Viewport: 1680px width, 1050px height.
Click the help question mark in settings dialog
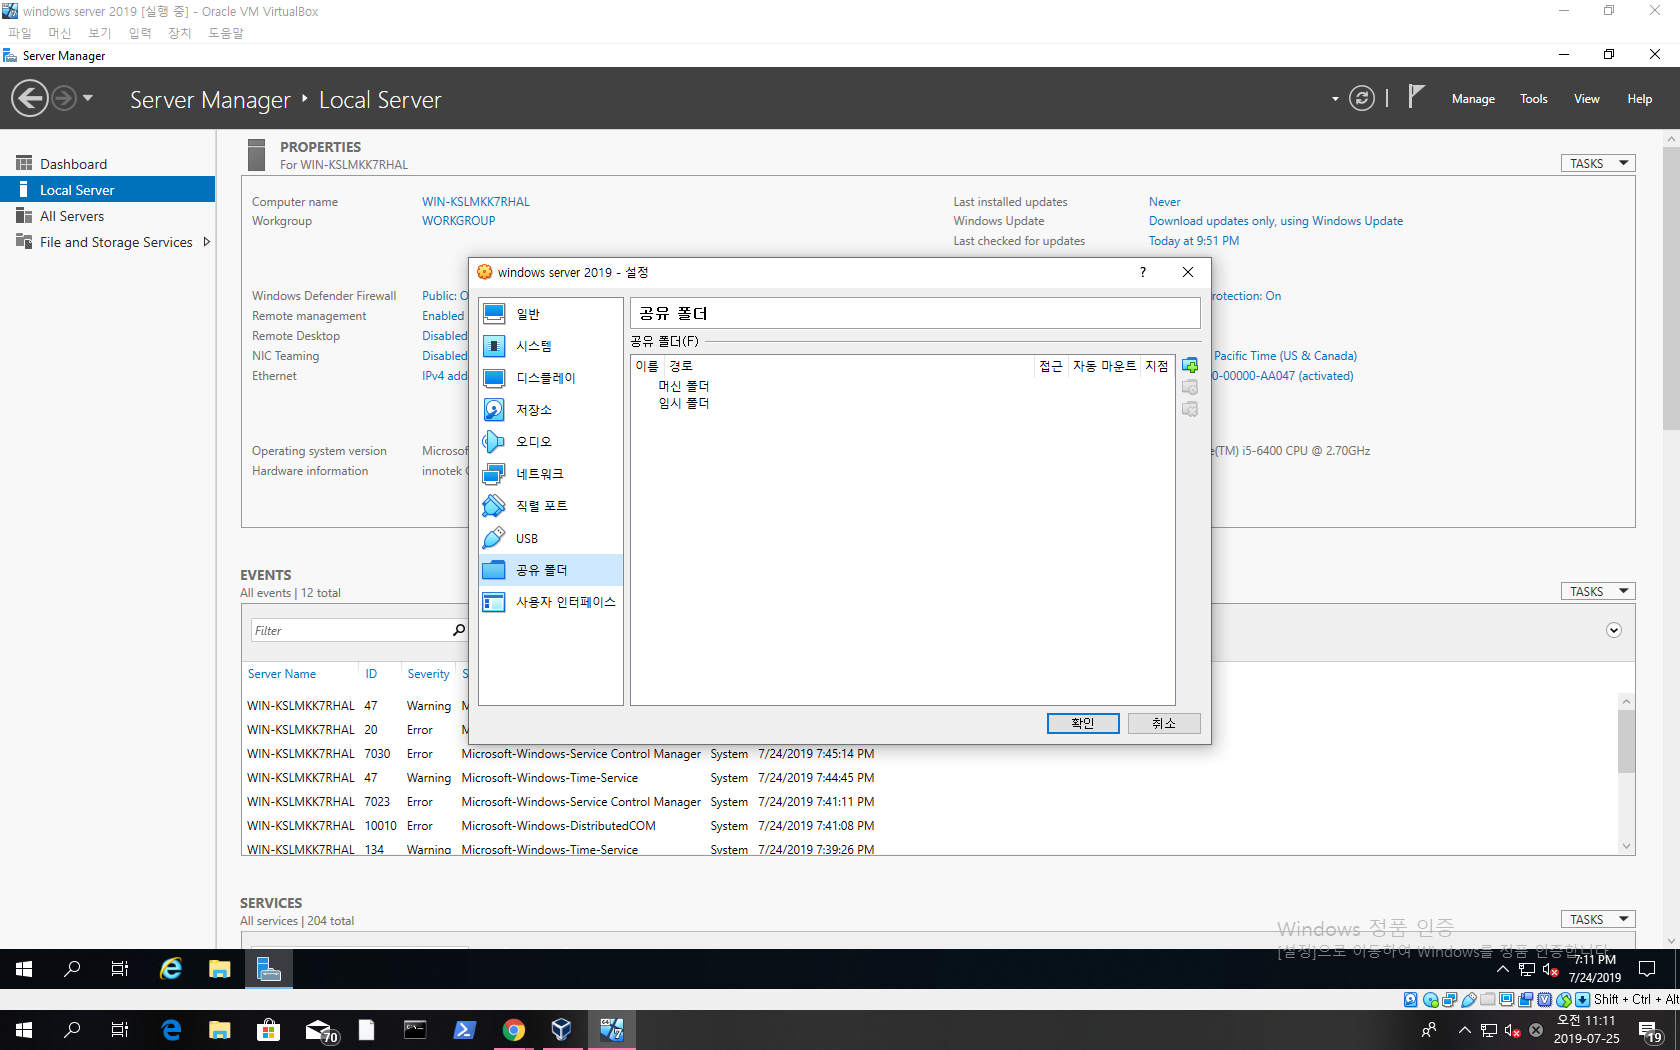1143,272
